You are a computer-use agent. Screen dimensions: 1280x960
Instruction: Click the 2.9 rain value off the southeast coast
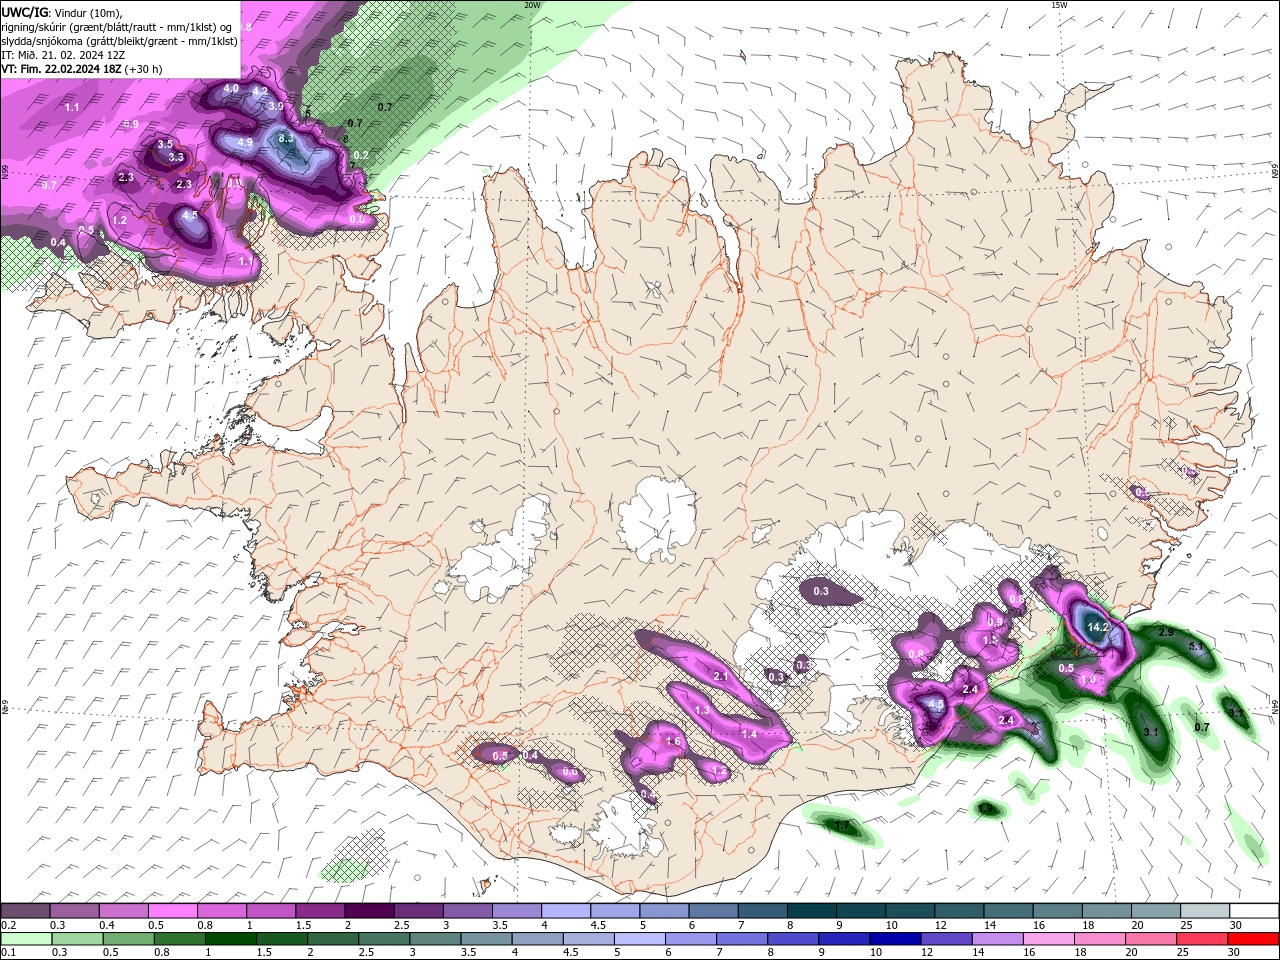(1166, 633)
